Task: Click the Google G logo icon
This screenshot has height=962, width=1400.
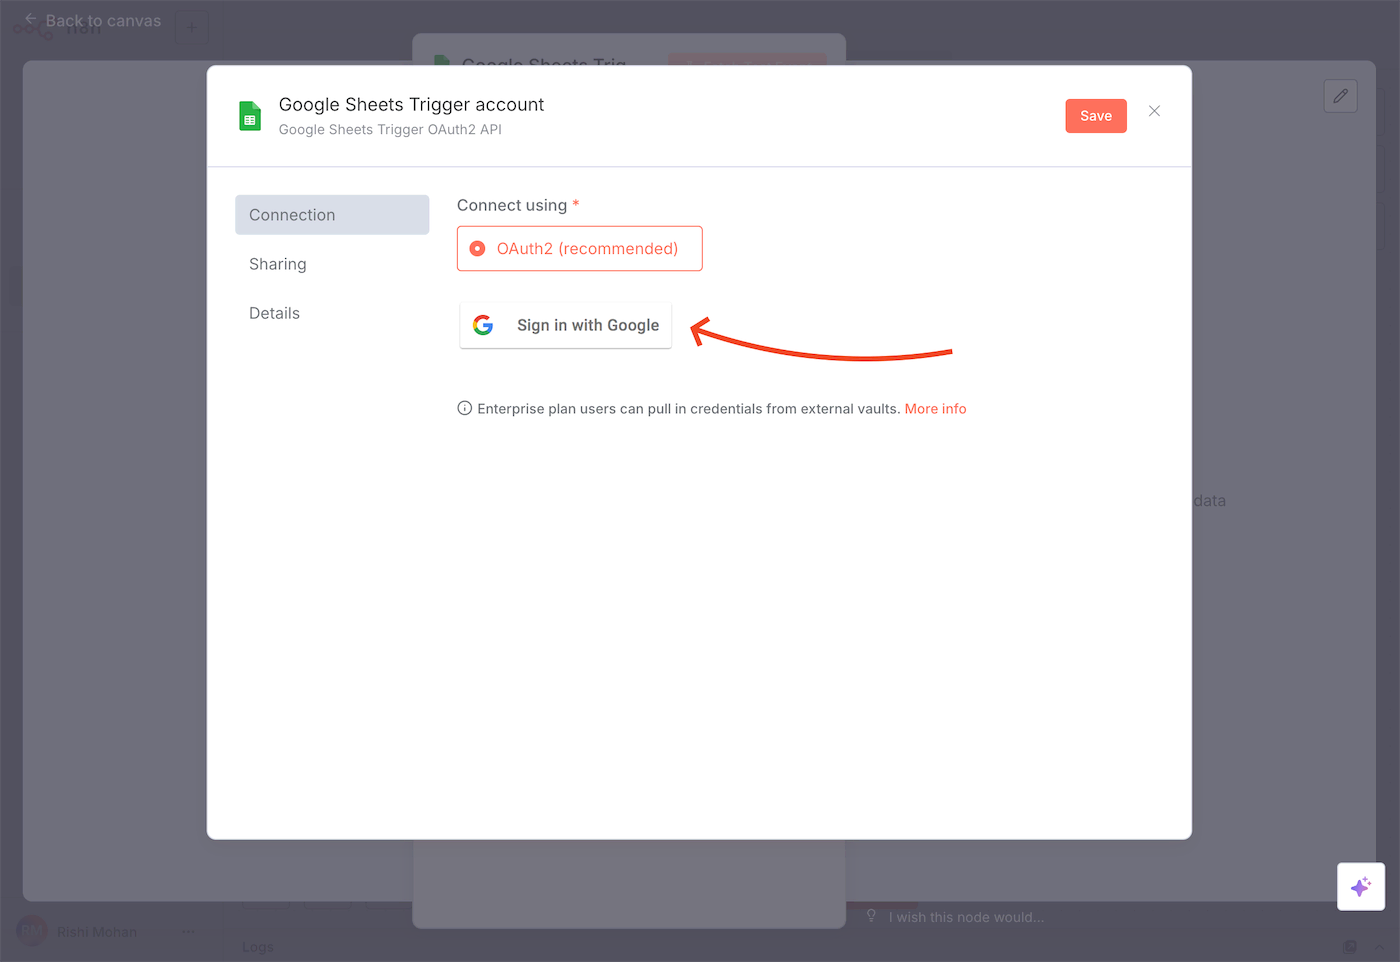Action: tap(483, 325)
